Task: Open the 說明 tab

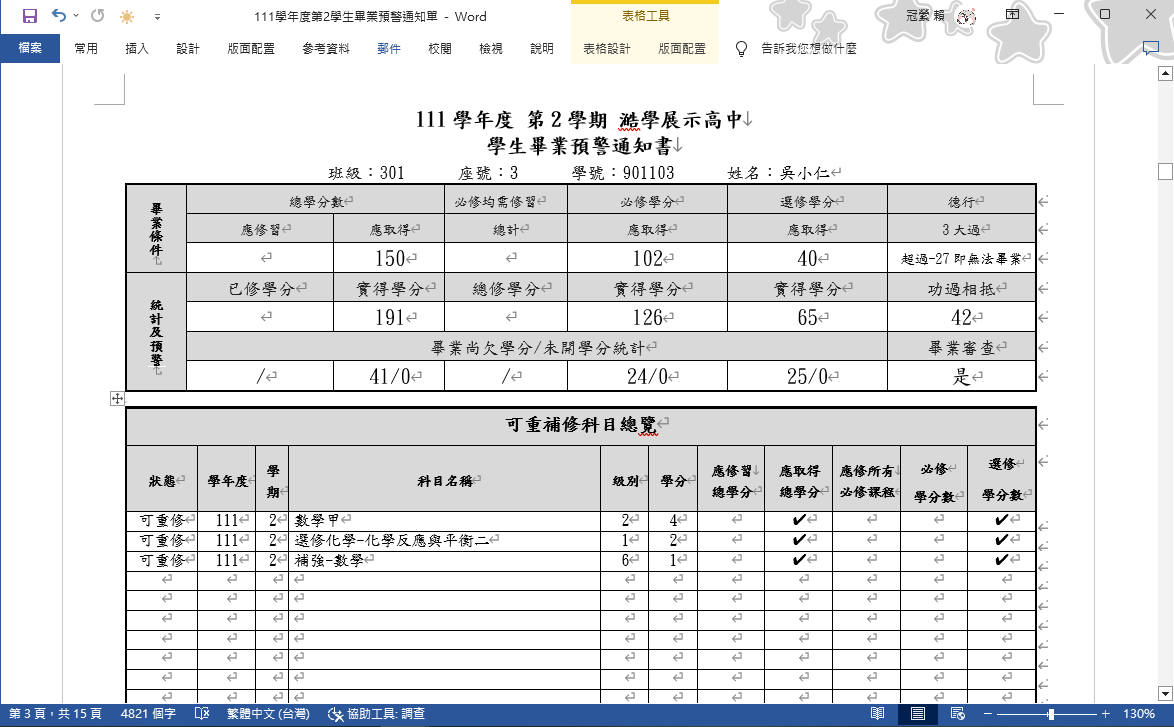Action: (541, 49)
